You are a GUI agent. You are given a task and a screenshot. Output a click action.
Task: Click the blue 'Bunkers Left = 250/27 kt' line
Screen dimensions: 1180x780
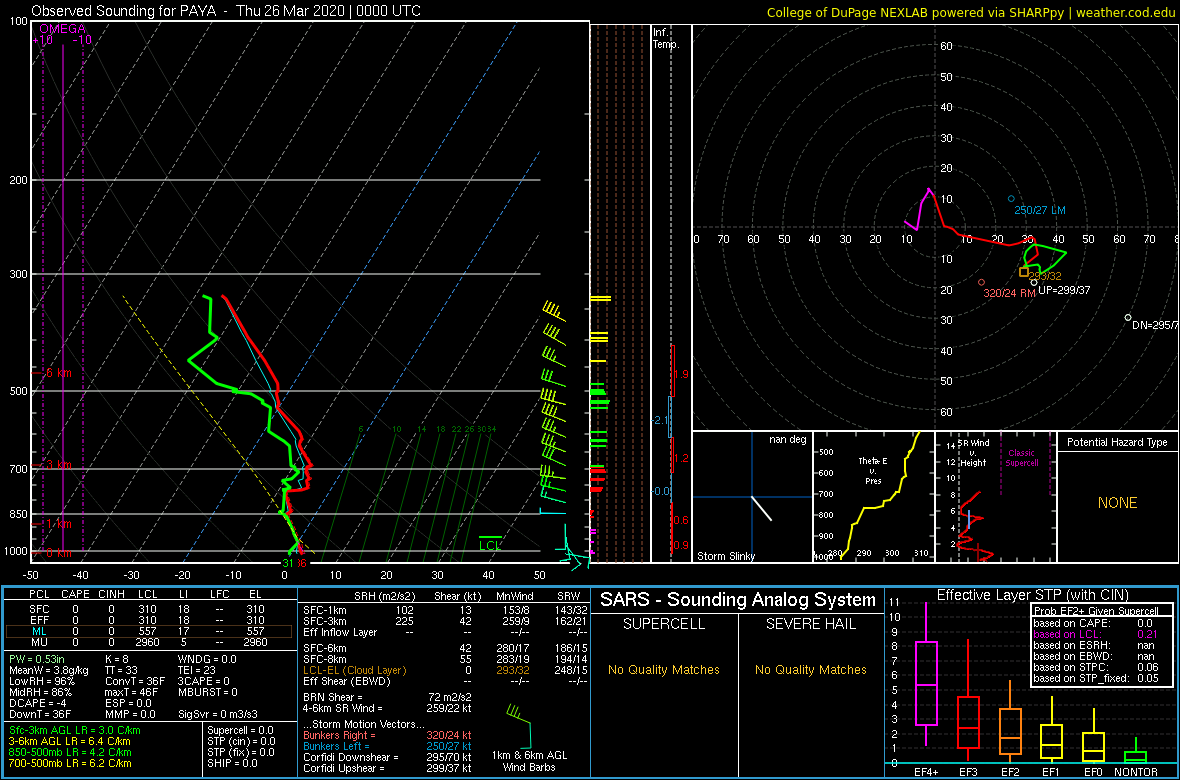388,745
